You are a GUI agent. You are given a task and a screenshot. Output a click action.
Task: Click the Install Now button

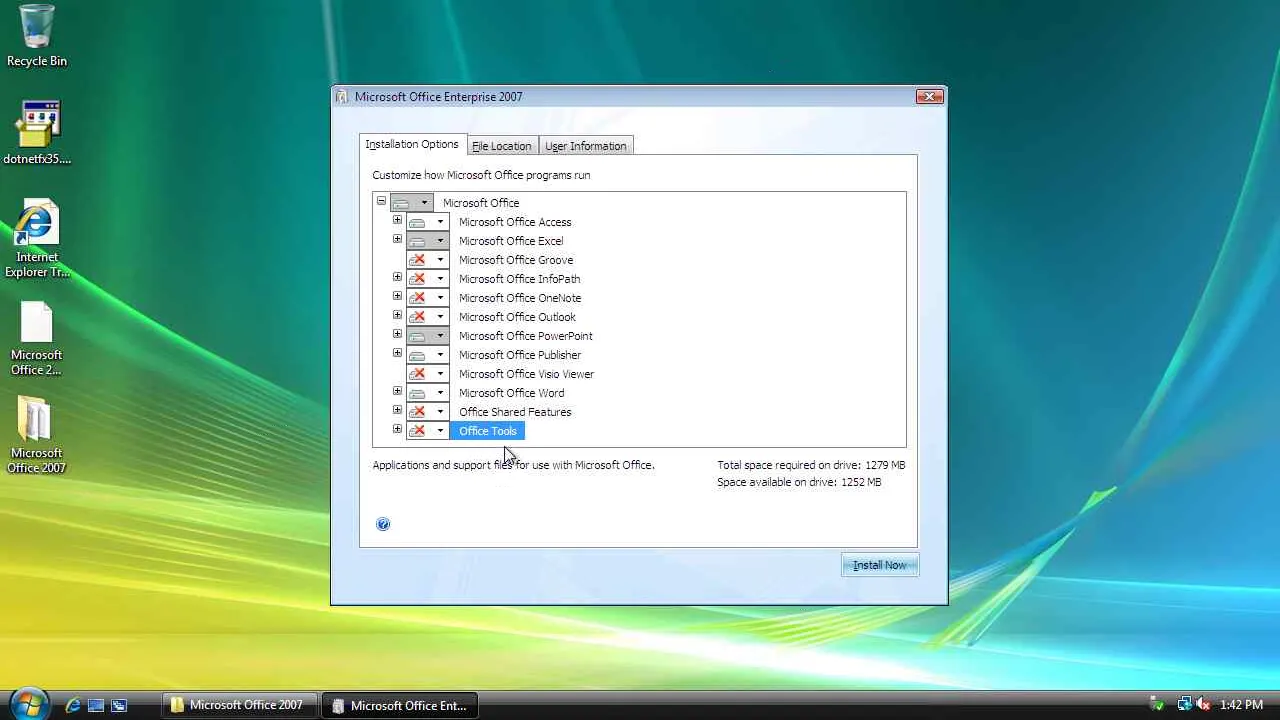[880, 565]
